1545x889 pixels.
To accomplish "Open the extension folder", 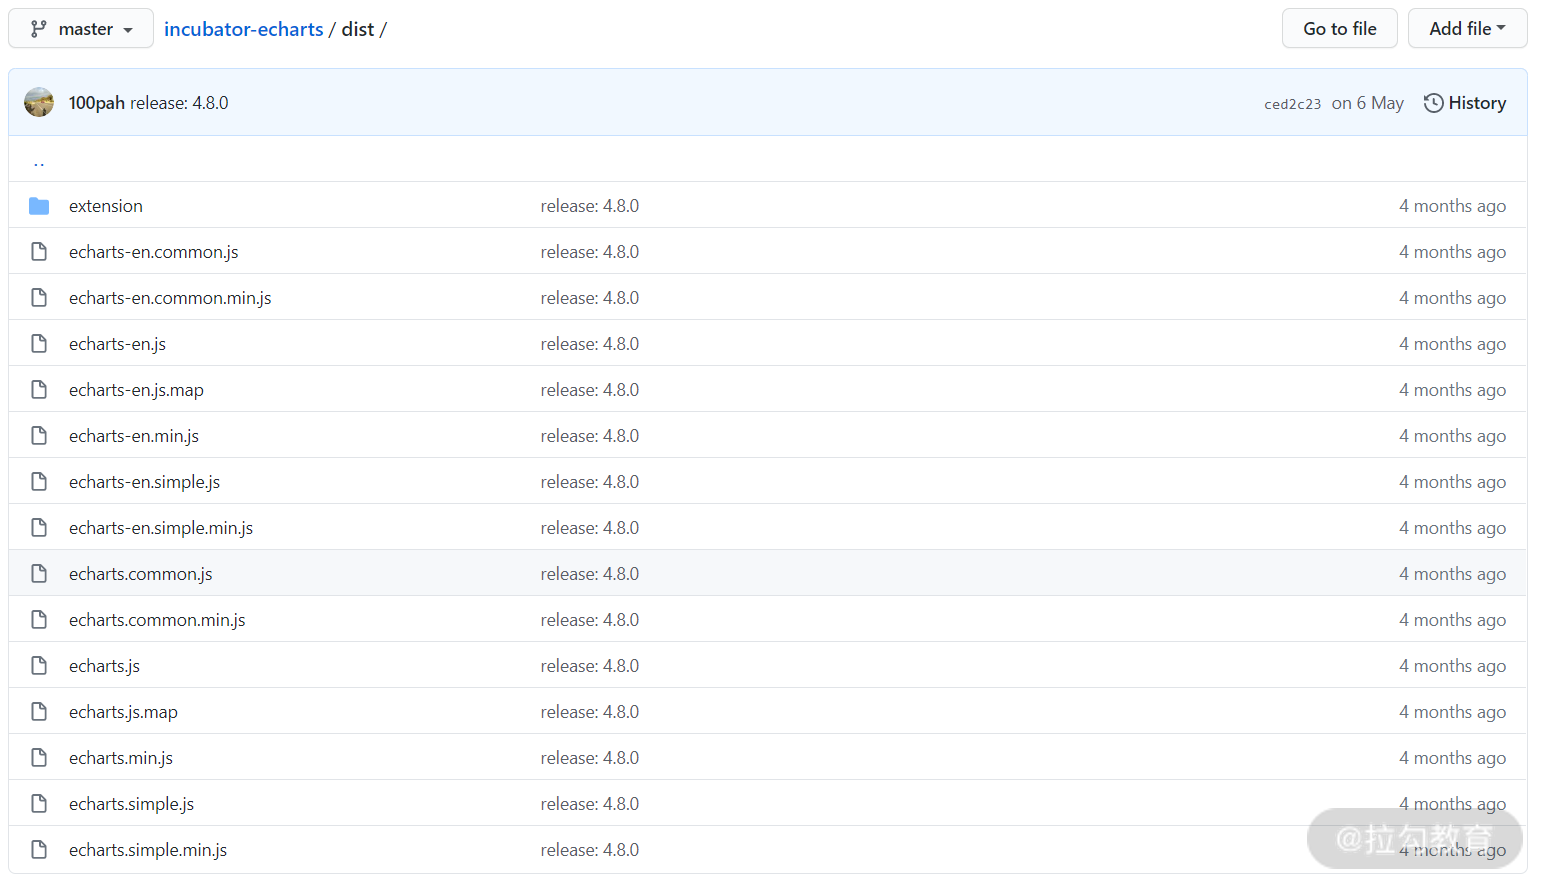I will (106, 206).
